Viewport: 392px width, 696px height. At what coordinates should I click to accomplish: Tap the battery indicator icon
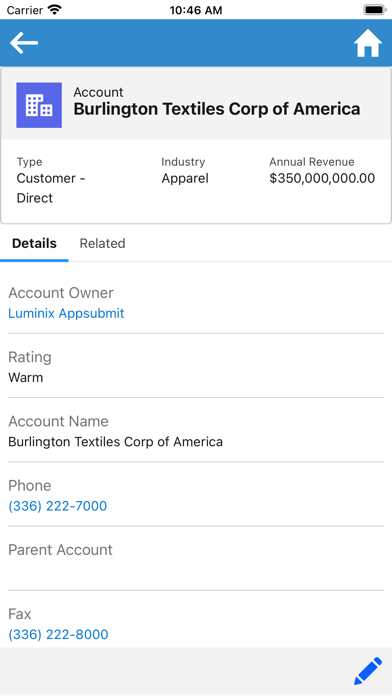(x=375, y=10)
